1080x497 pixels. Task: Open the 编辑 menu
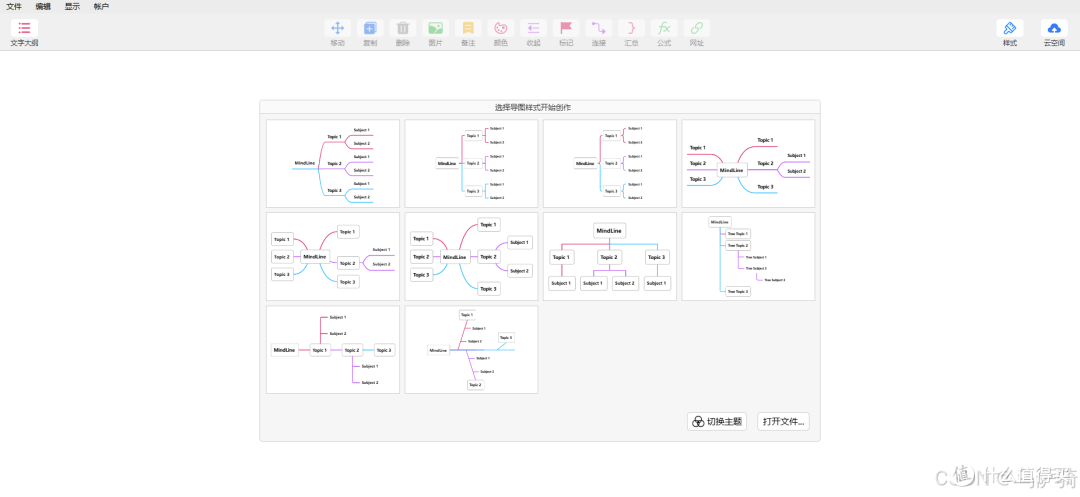pyautogui.click(x=43, y=6)
